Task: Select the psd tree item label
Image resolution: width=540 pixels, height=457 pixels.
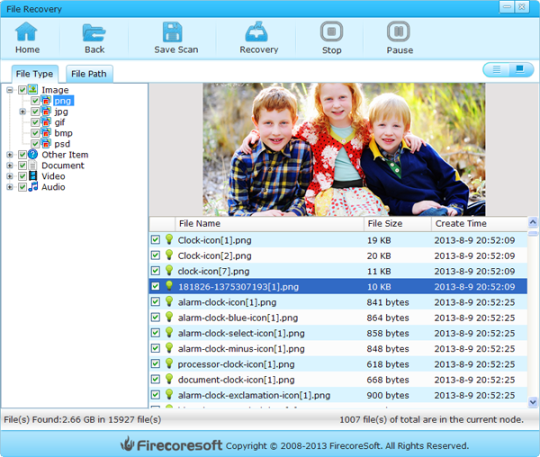Action: pos(62,144)
